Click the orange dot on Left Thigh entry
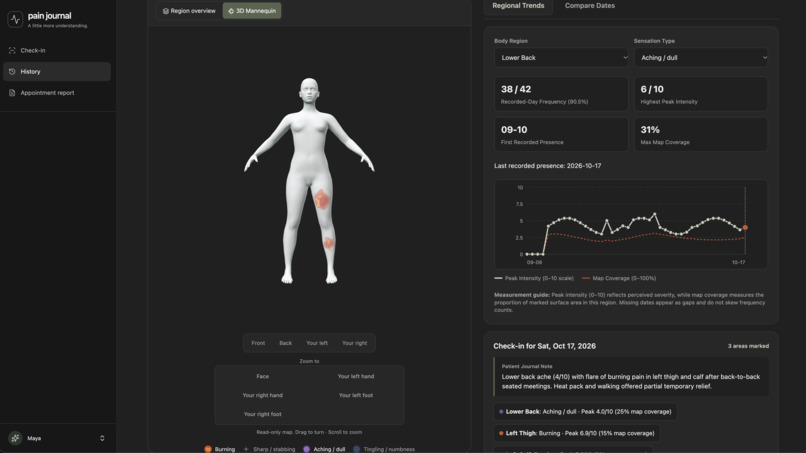 [501, 433]
